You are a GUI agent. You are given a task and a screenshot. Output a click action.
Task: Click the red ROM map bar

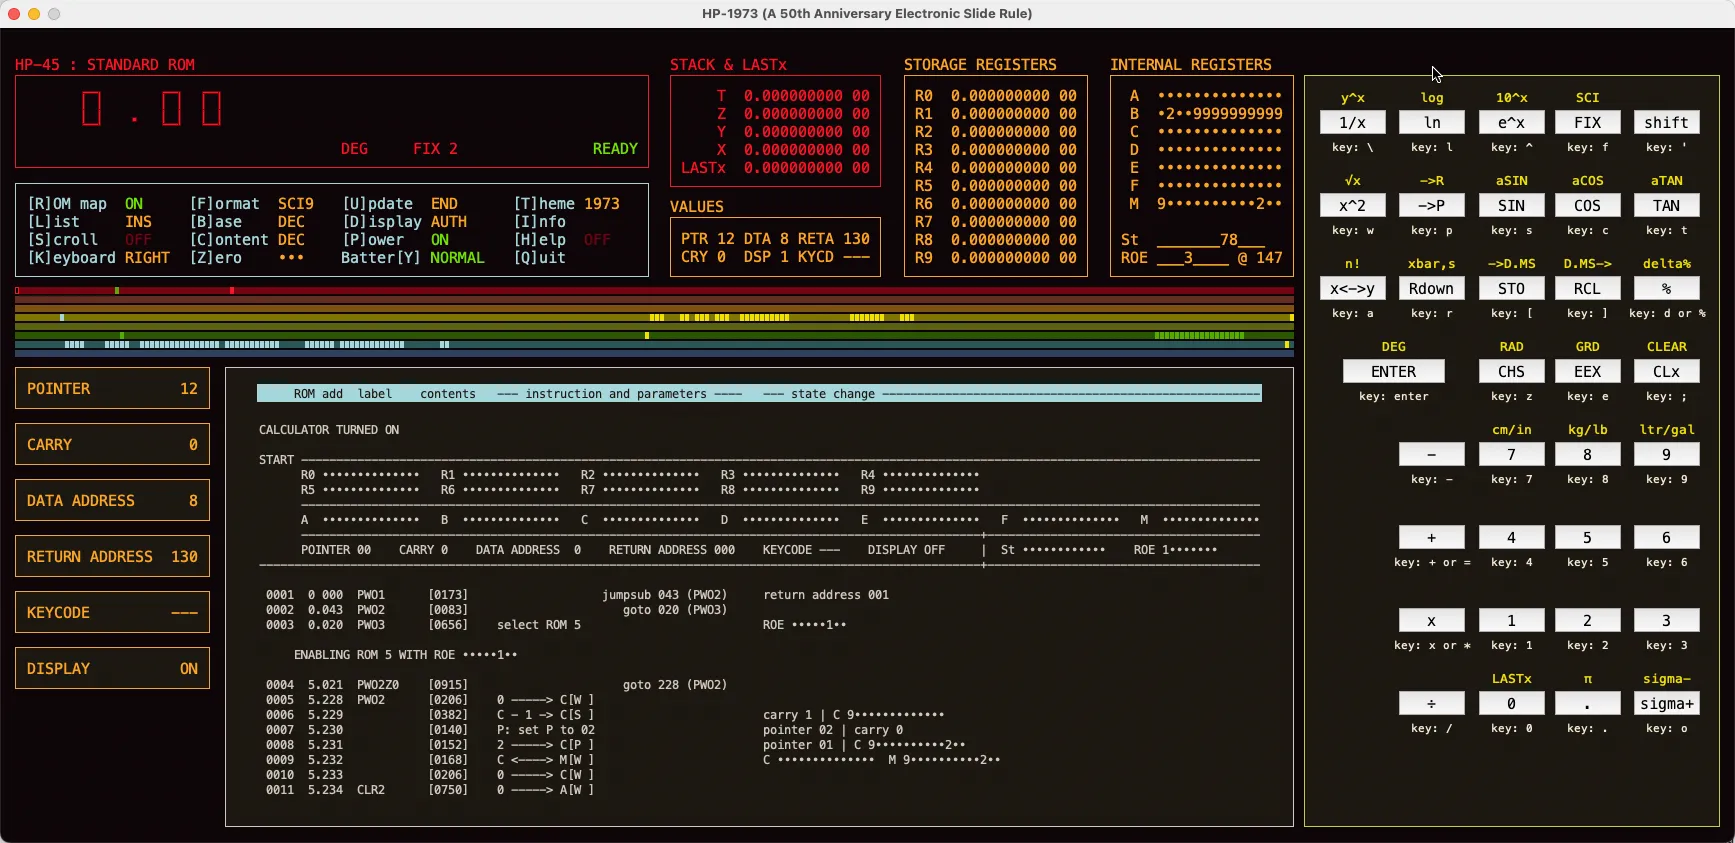(x=654, y=291)
